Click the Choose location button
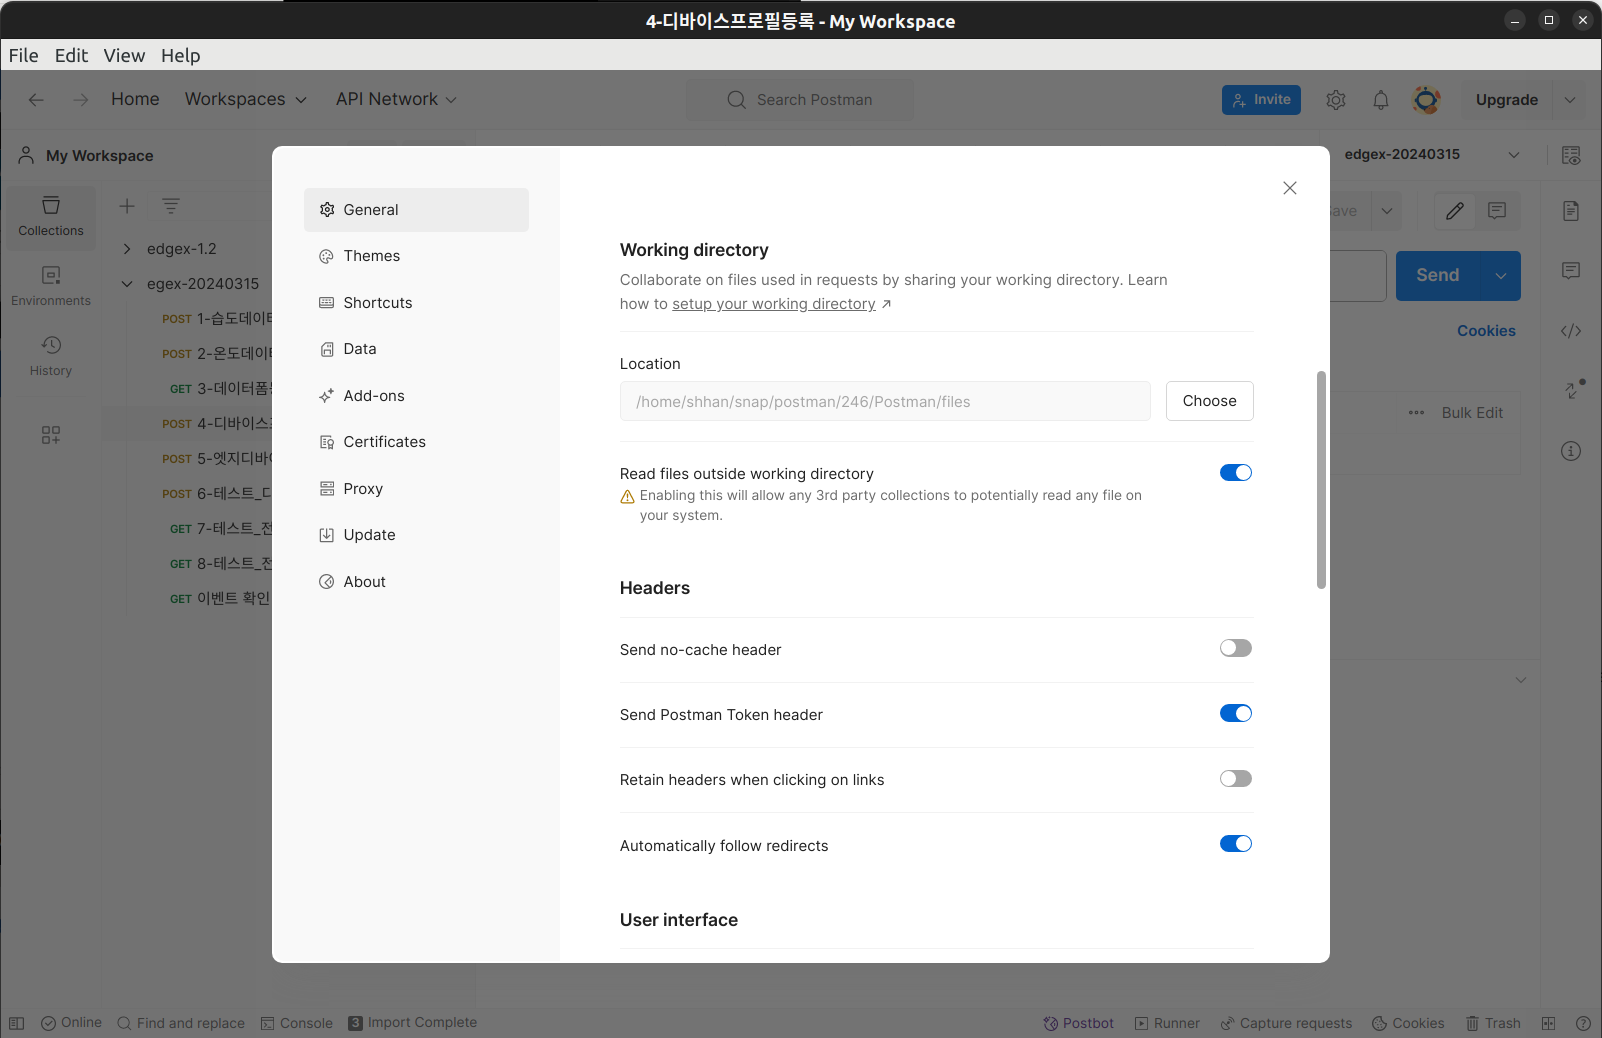 pyautogui.click(x=1209, y=401)
